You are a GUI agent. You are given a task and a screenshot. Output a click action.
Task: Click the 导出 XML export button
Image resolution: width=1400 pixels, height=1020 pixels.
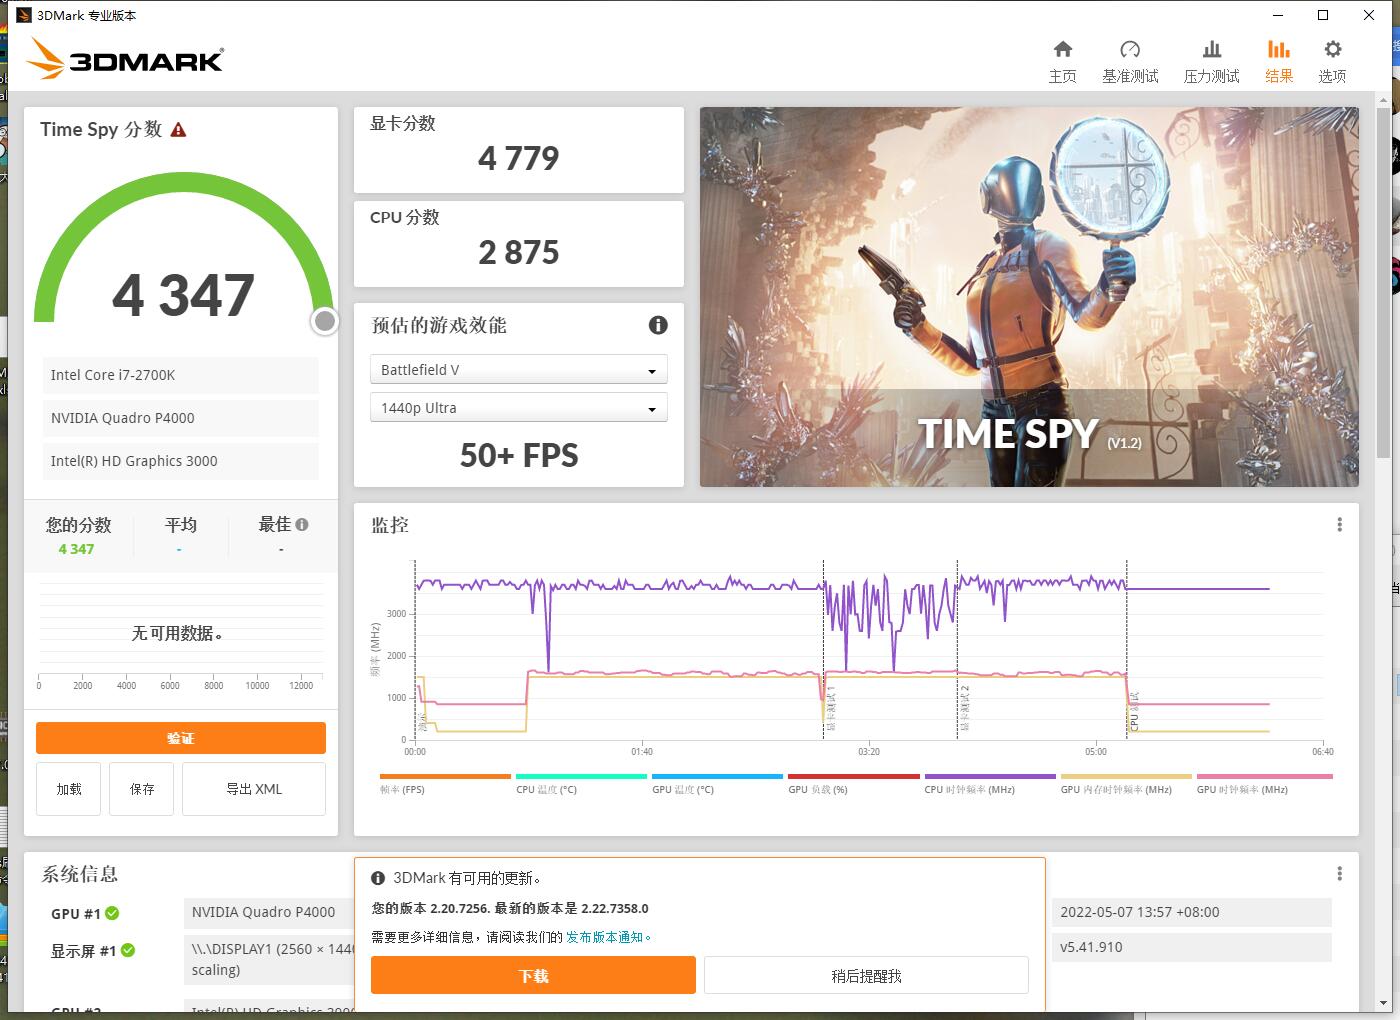pos(254,789)
